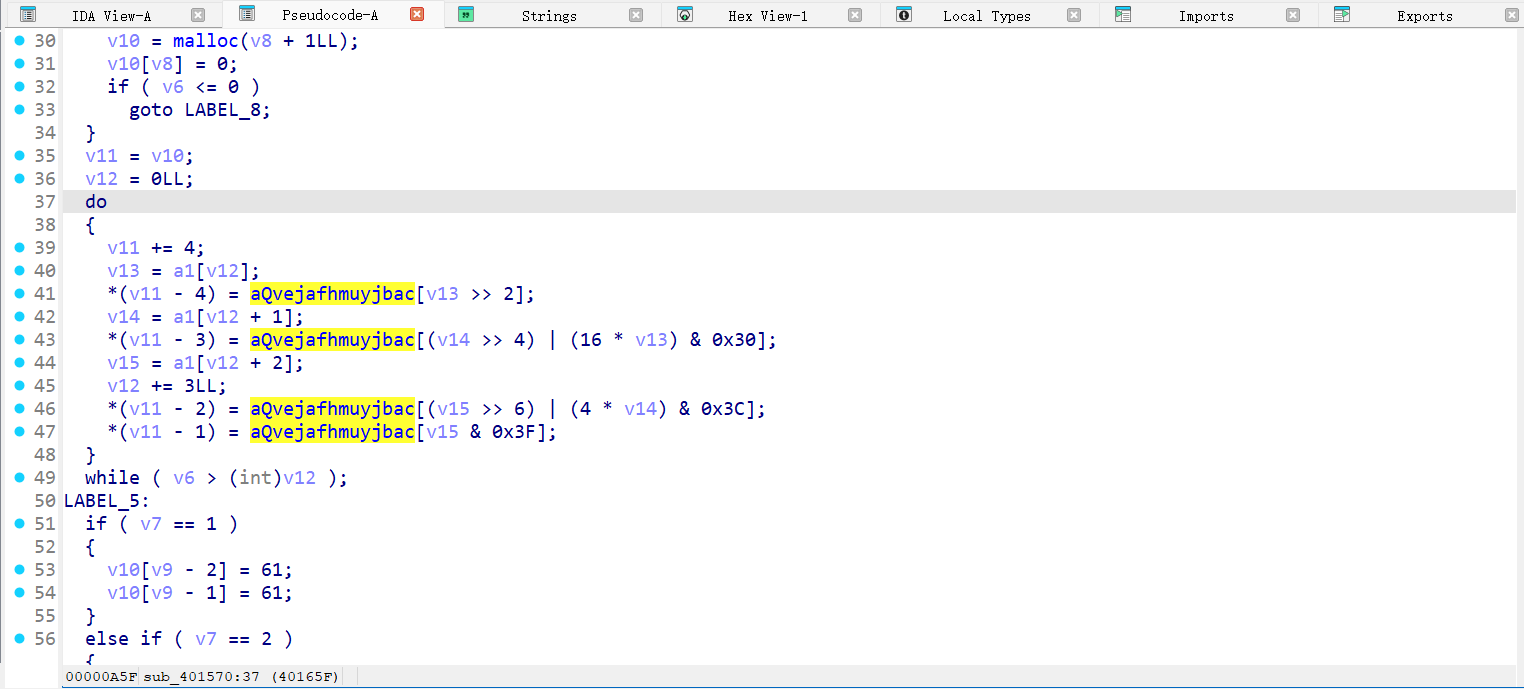Switch to the Strings tab
The height and width of the screenshot is (689, 1524).
(x=549, y=16)
